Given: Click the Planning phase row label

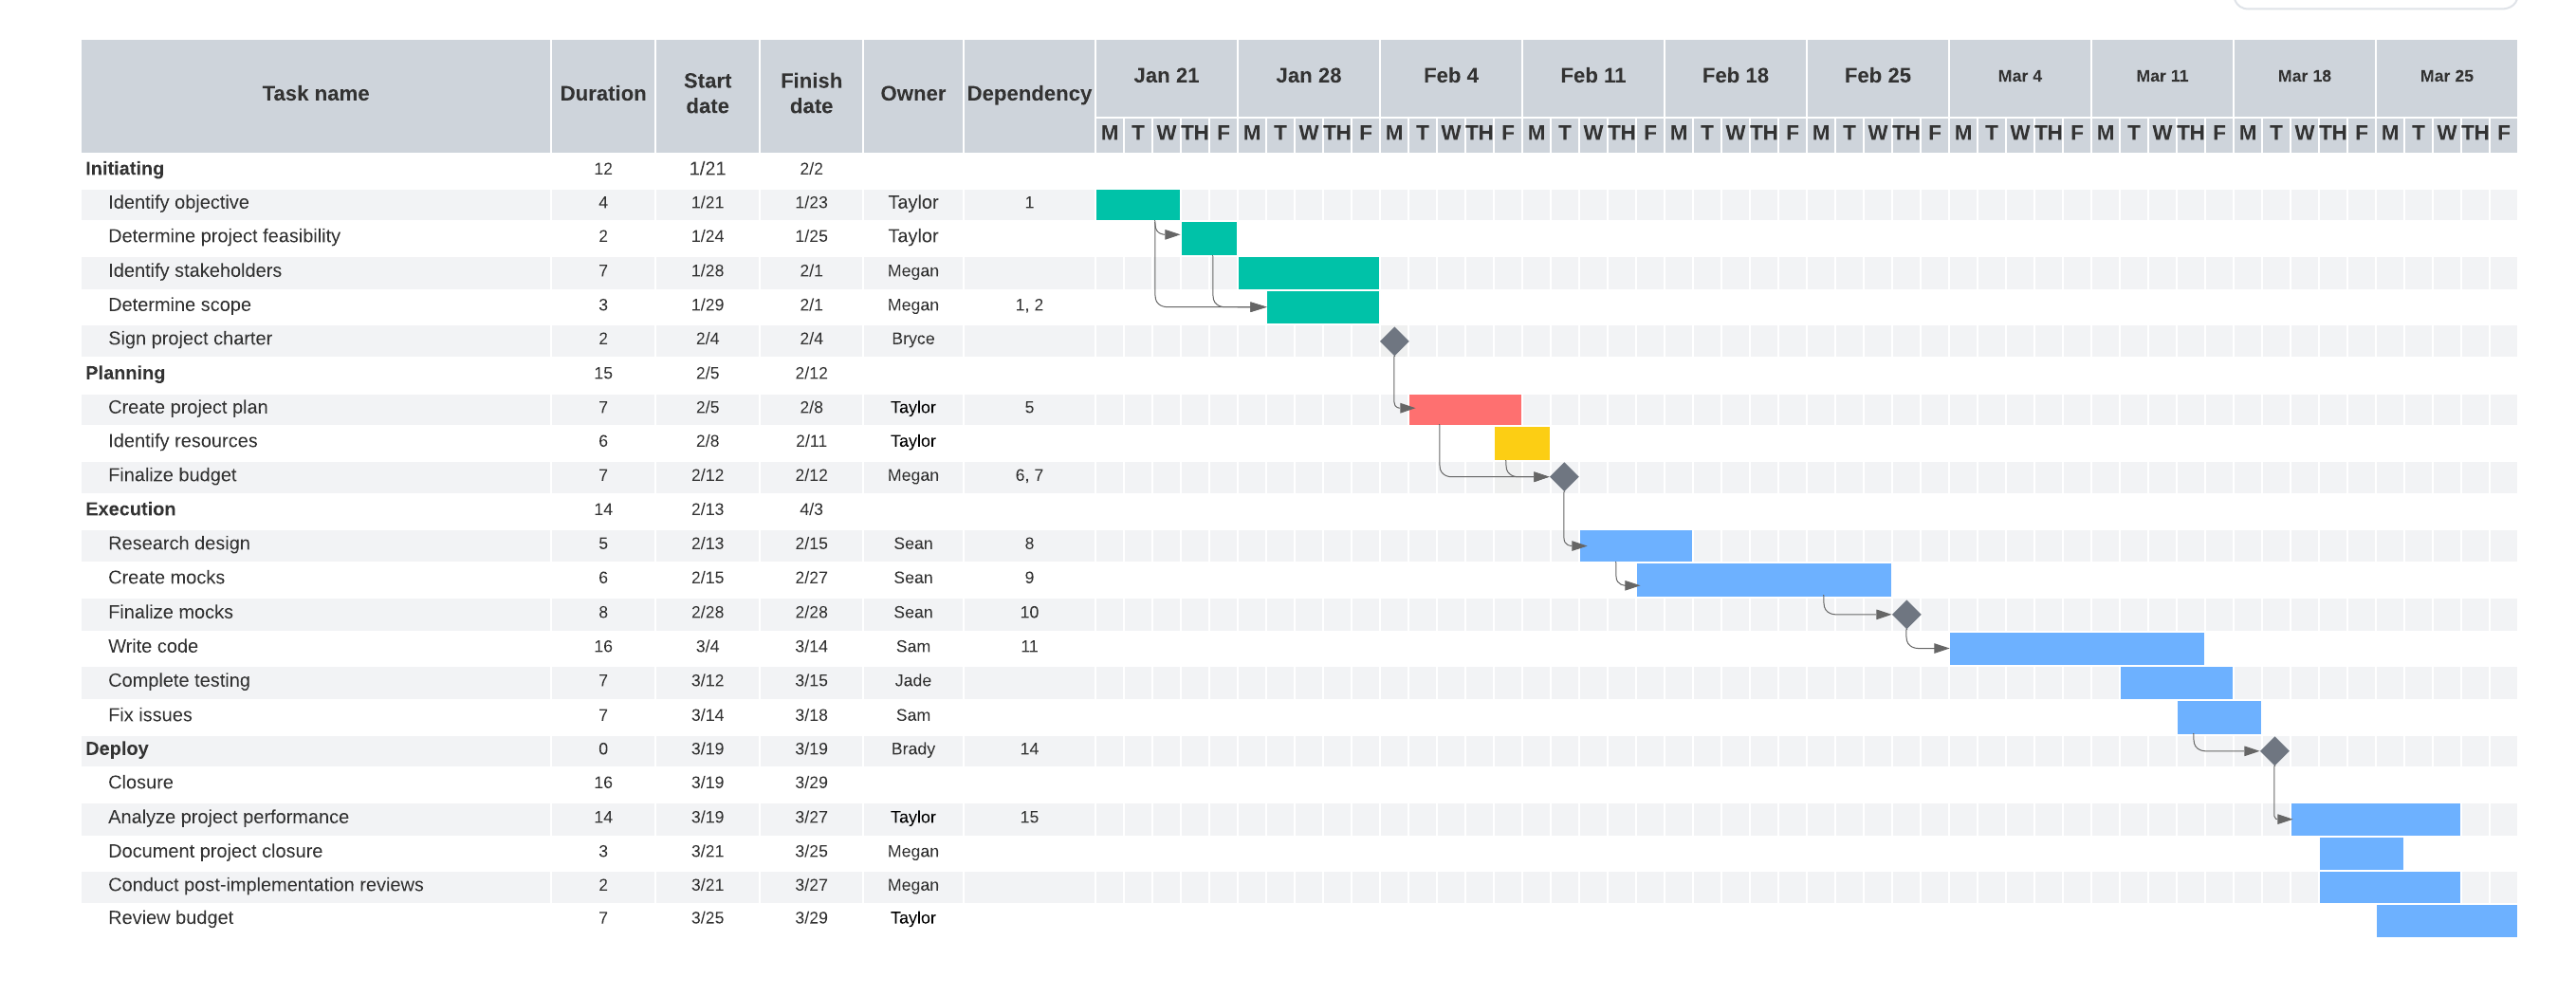Looking at the screenshot, I should [x=126, y=373].
